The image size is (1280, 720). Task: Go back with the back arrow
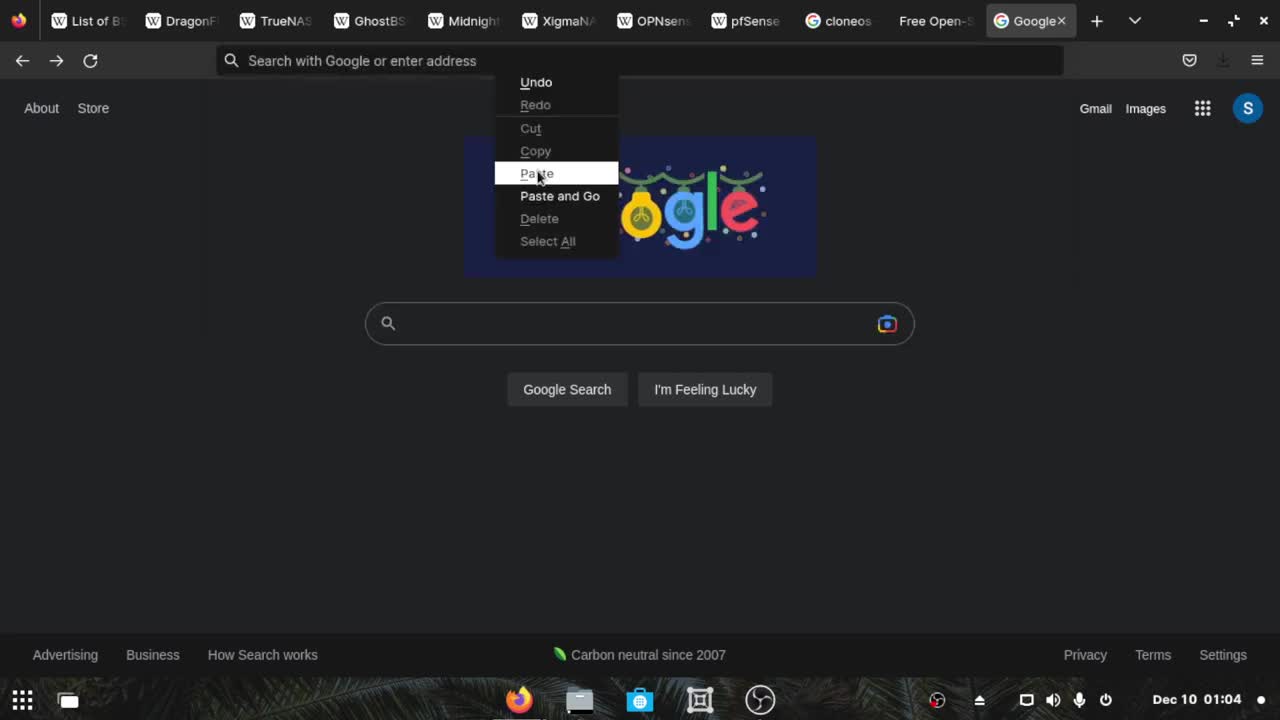(22, 61)
